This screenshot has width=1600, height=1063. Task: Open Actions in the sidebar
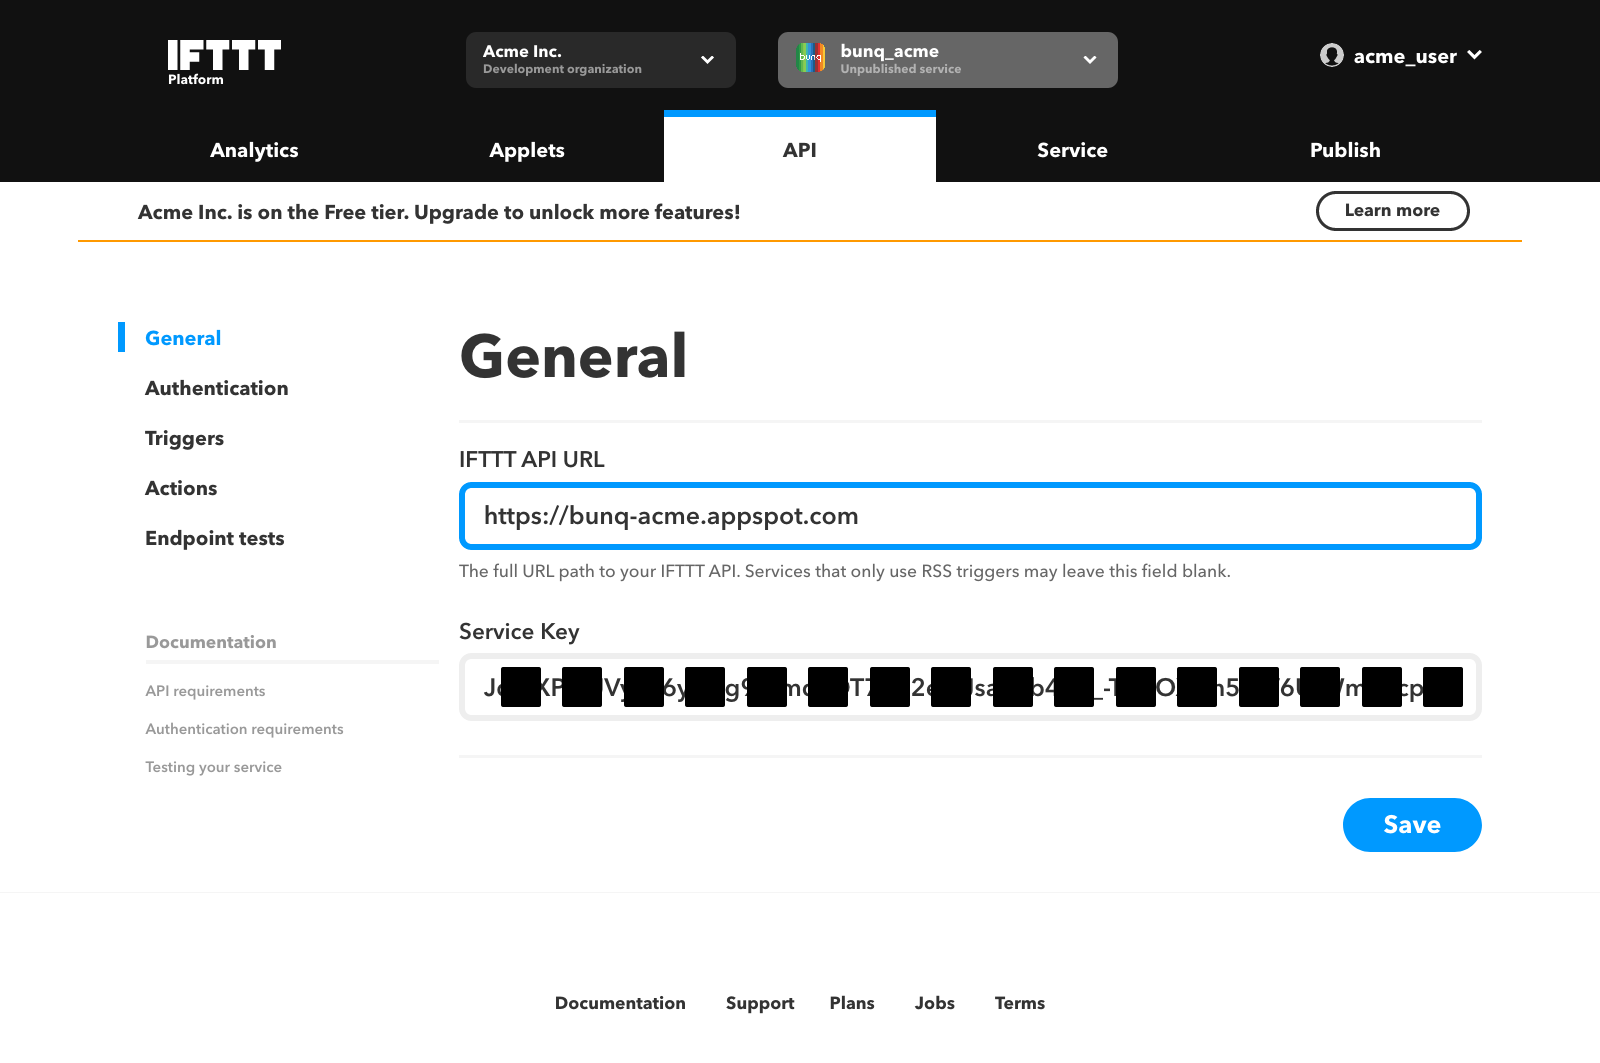point(181,488)
